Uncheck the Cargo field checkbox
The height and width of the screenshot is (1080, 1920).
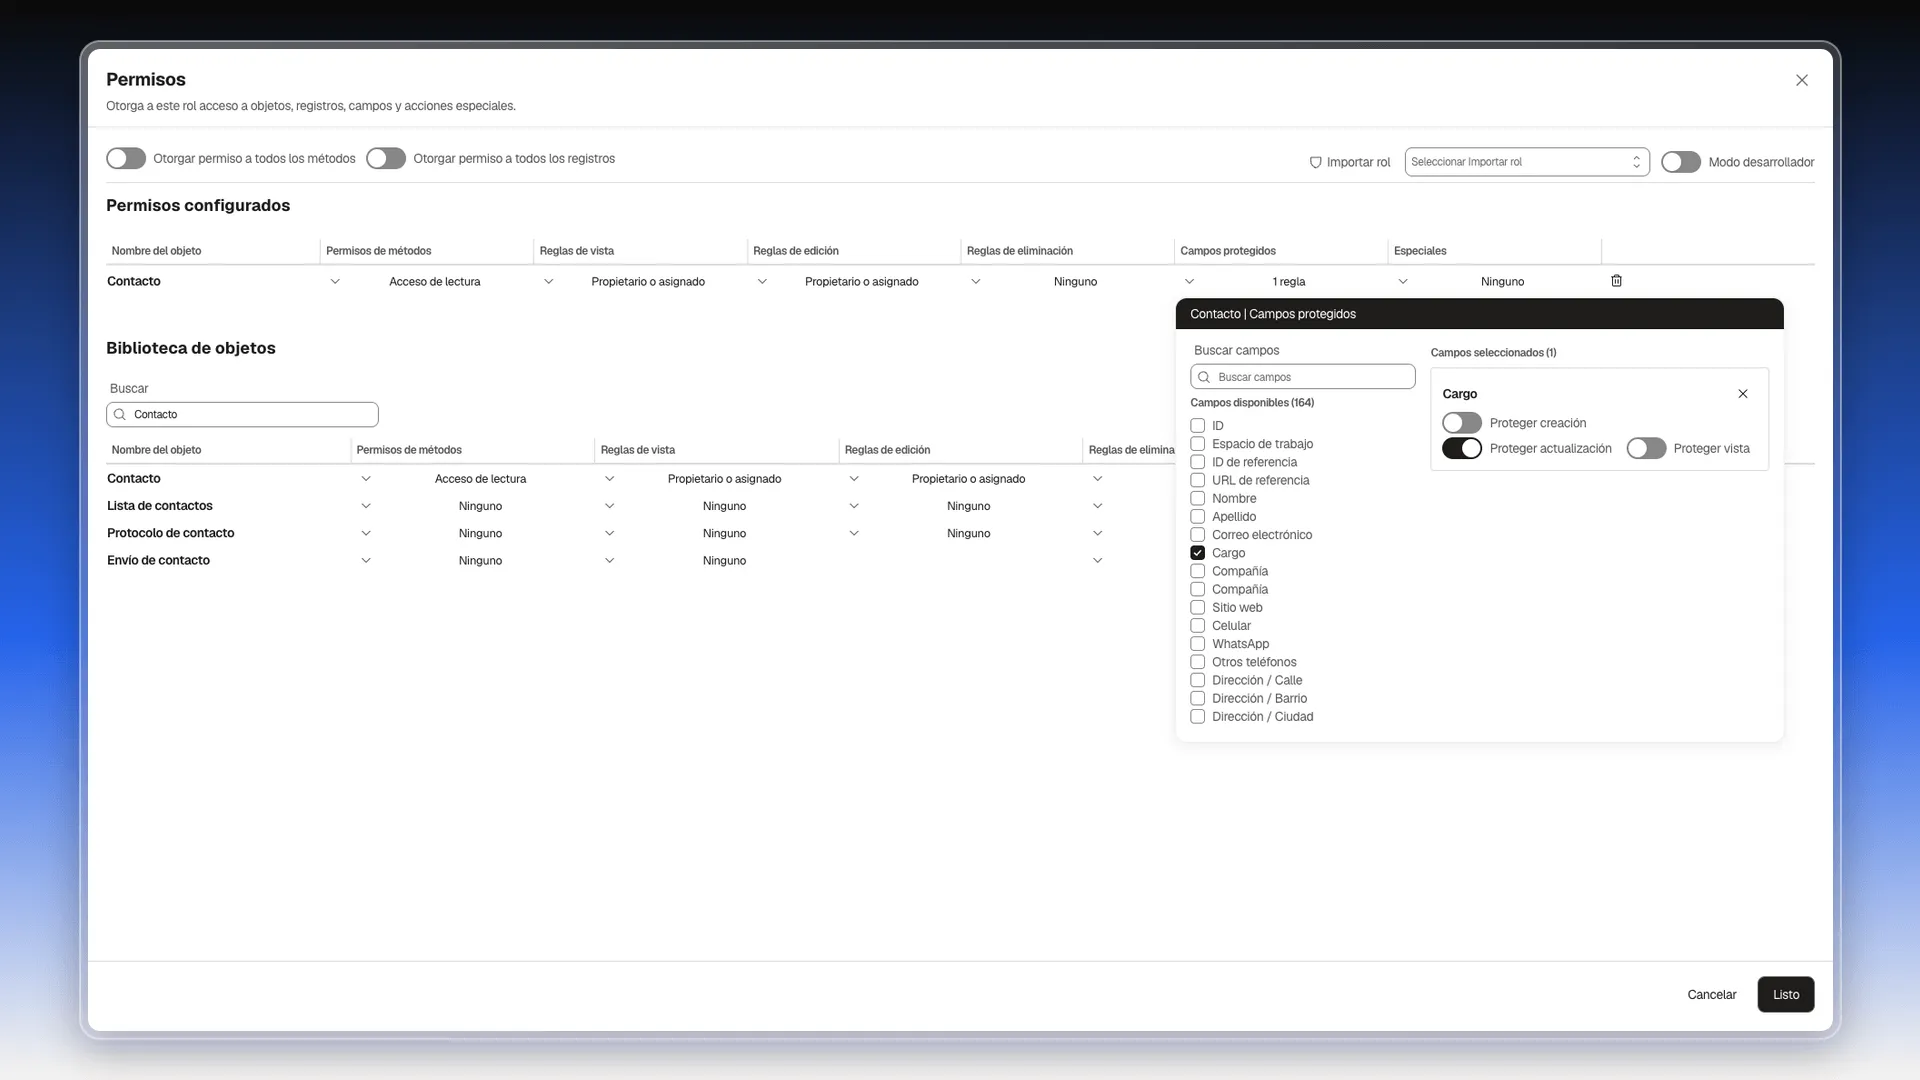click(x=1197, y=553)
